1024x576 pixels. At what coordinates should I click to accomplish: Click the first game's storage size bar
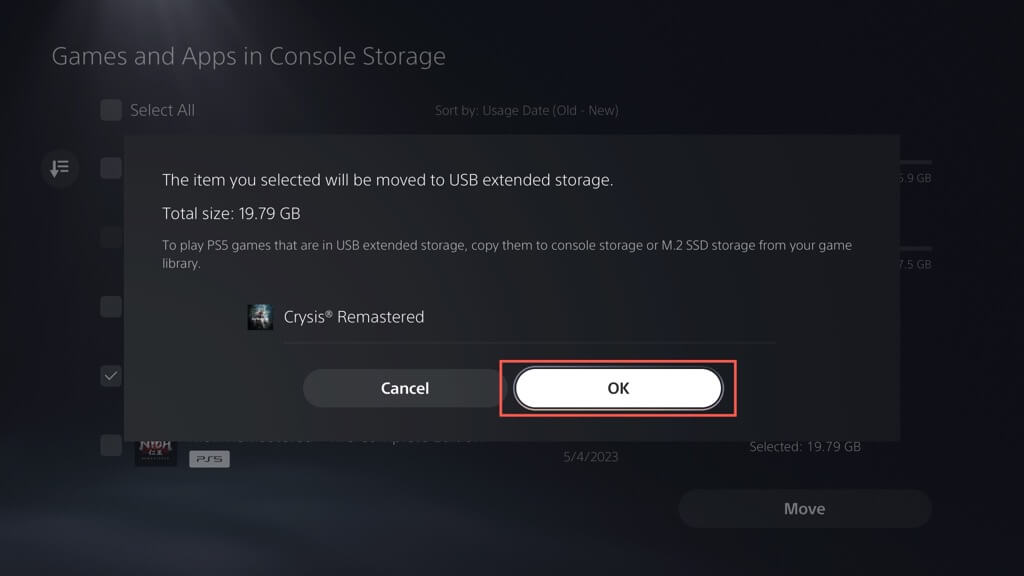(x=916, y=162)
